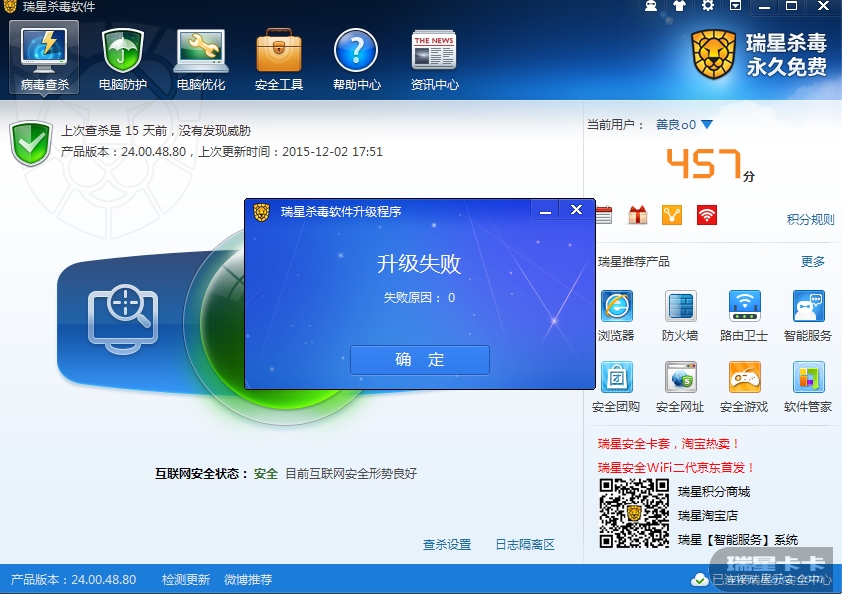The width and height of the screenshot is (842, 598).
Task: Open 瑞星【智能服务】系统 link
Action: coord(738,540)
